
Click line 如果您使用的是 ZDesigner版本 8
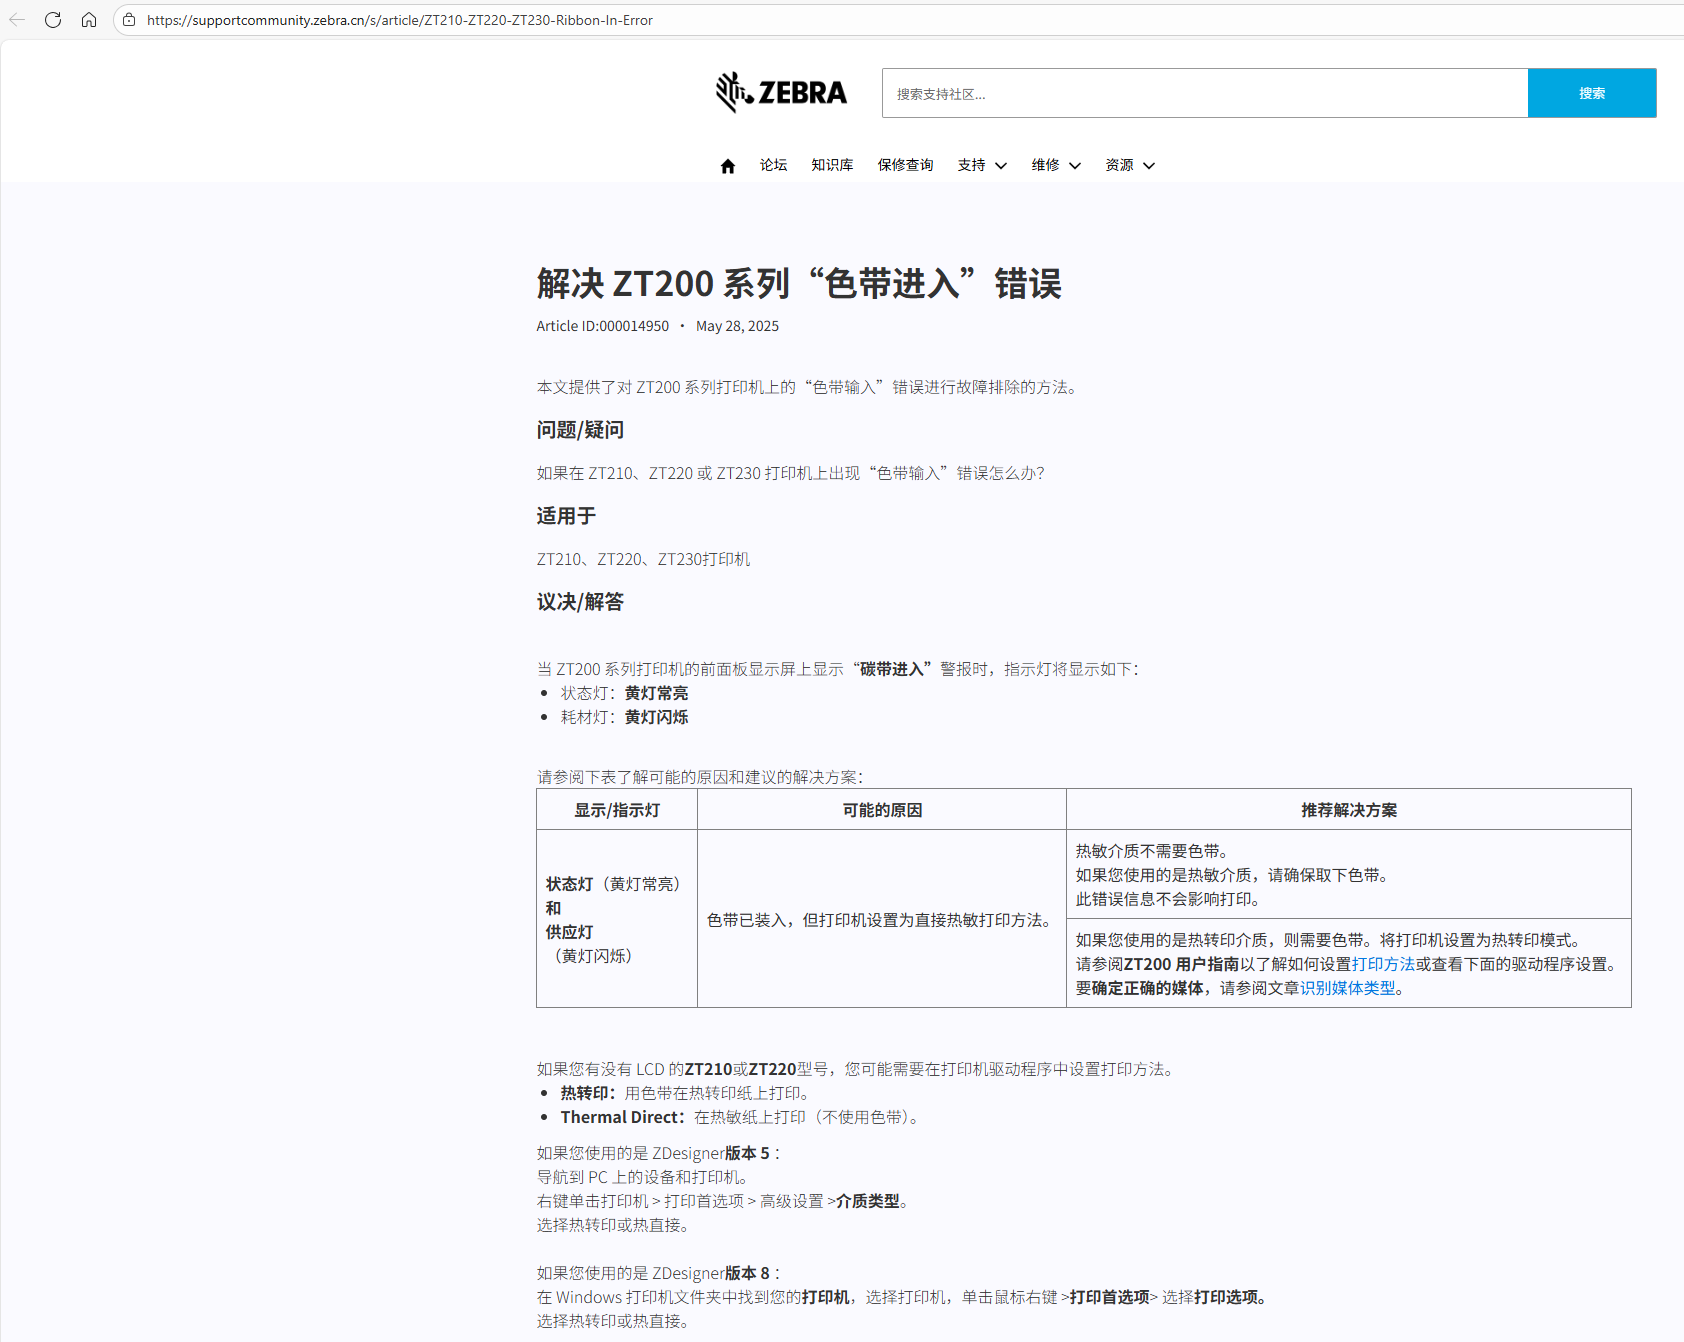pyautogui.click(x=658, y=1273)
